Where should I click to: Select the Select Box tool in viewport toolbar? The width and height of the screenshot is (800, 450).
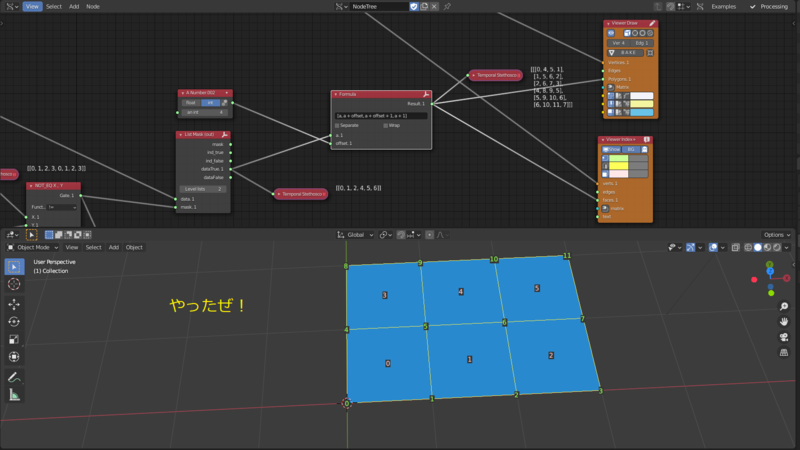point(14,267)
